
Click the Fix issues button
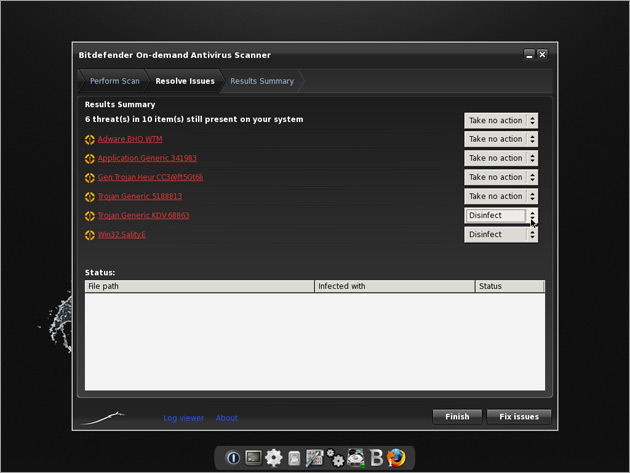(x=519, y=417)
